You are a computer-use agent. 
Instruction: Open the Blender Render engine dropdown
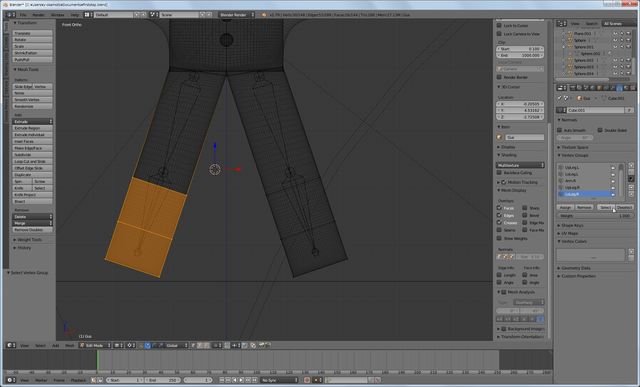click(x=236, y=15)
